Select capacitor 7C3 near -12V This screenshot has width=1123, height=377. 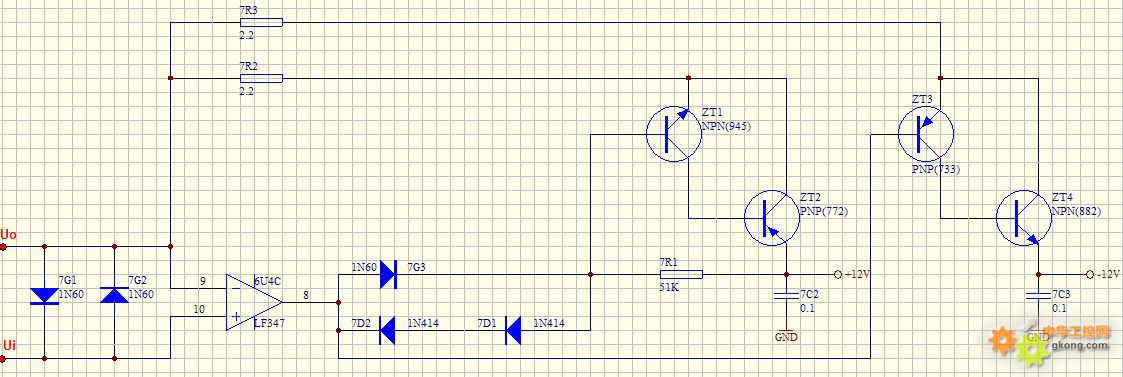tap(1038, 295)
